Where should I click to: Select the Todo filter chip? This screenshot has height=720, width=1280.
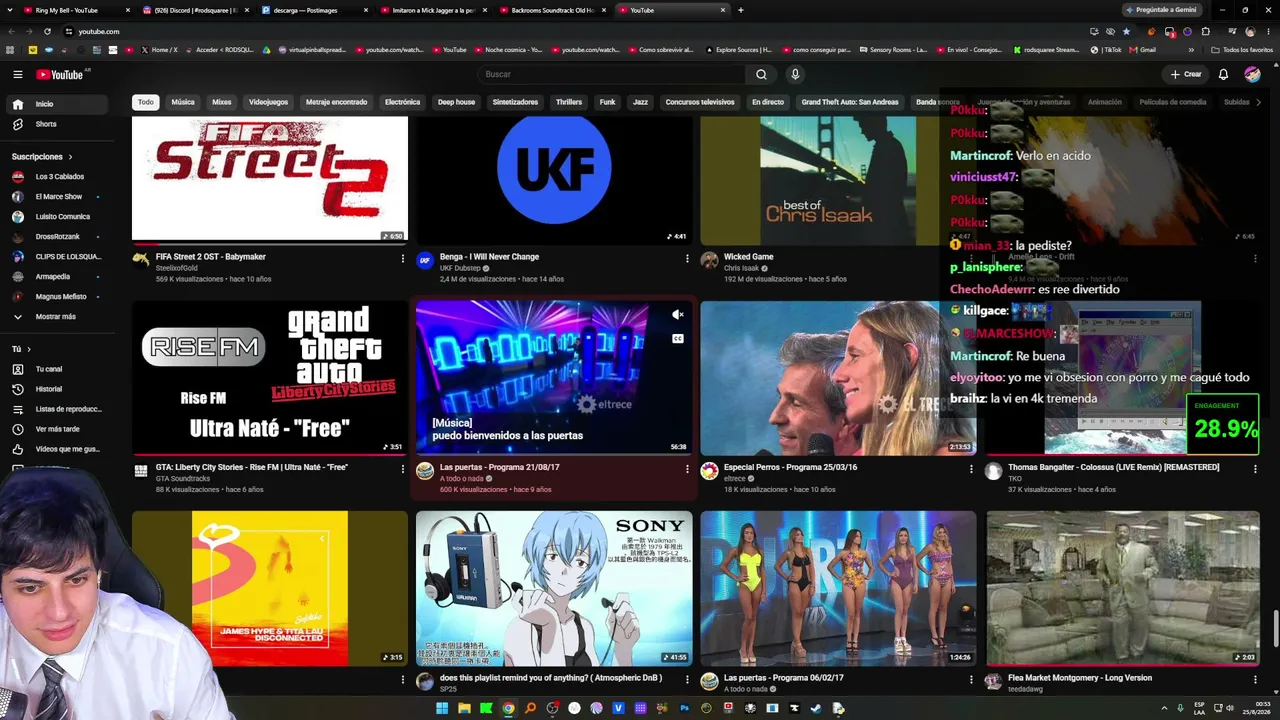[146, 102]
